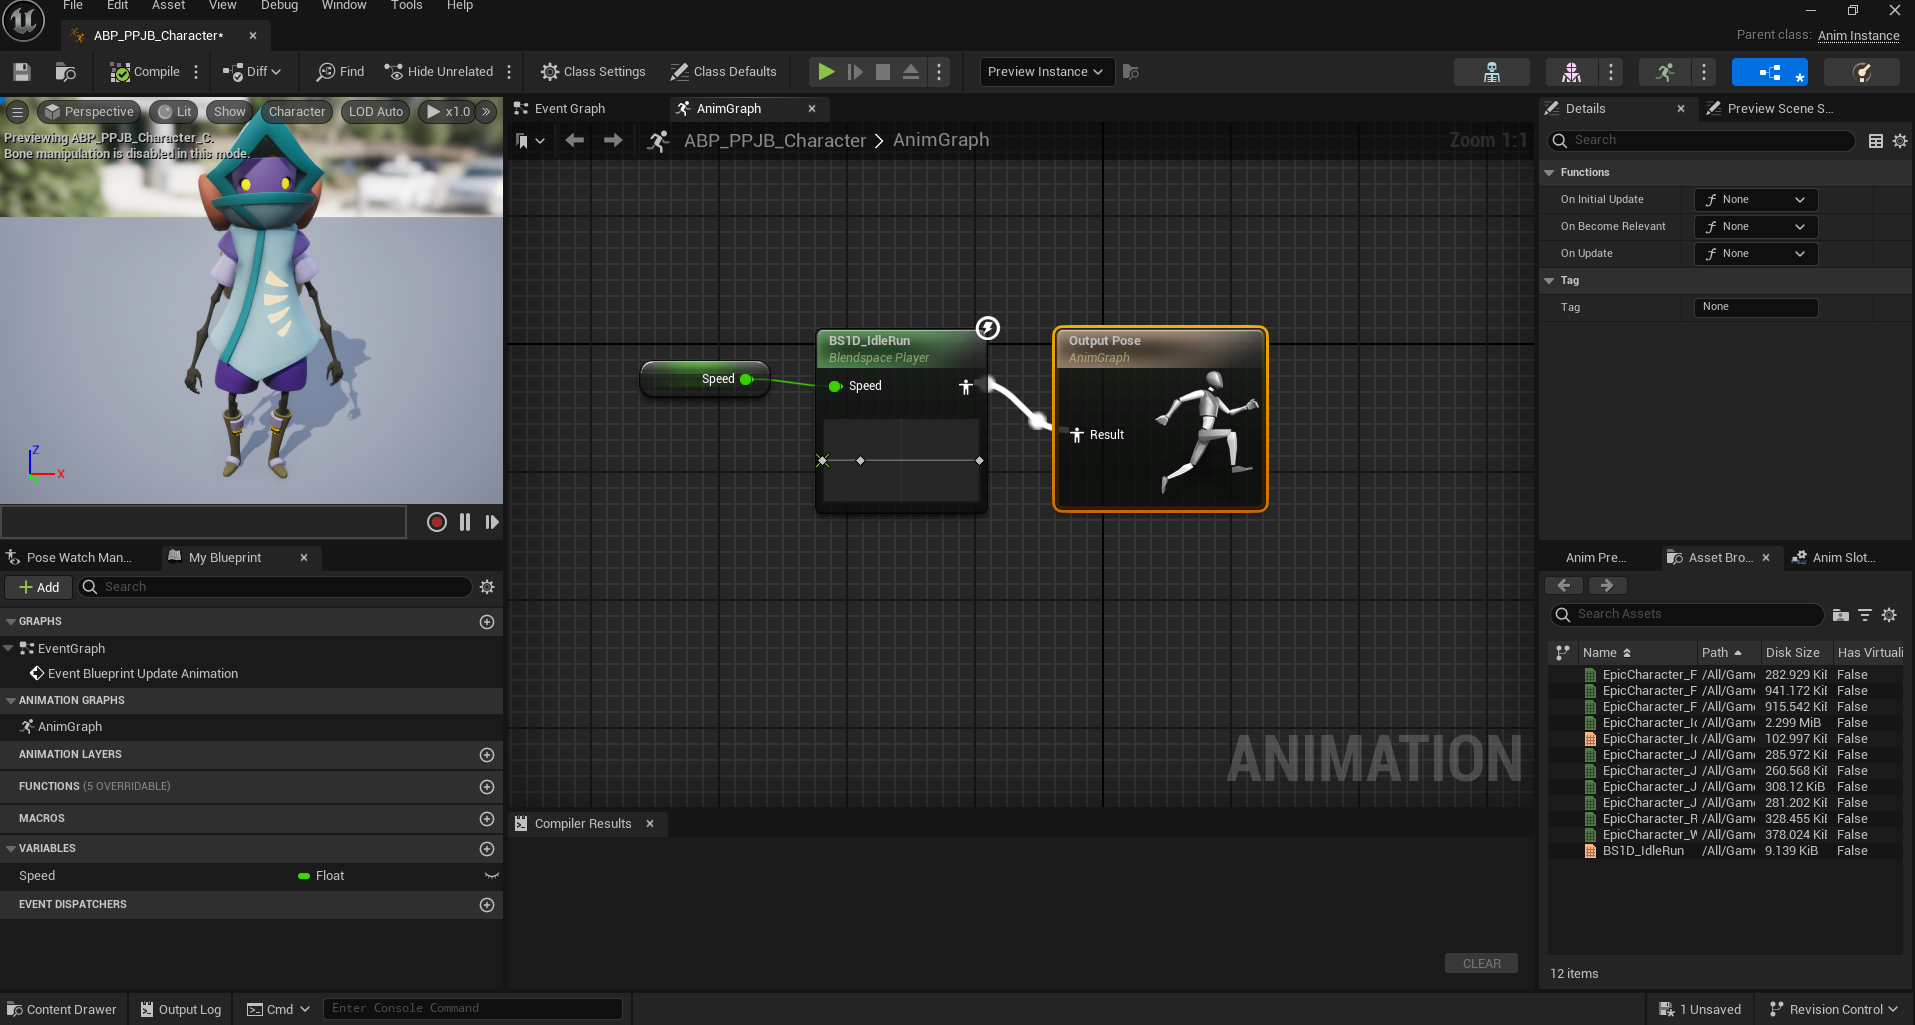Stop the simulation with the square icon
This screenshot has height=1025, width=1915.
pos(883,72)
